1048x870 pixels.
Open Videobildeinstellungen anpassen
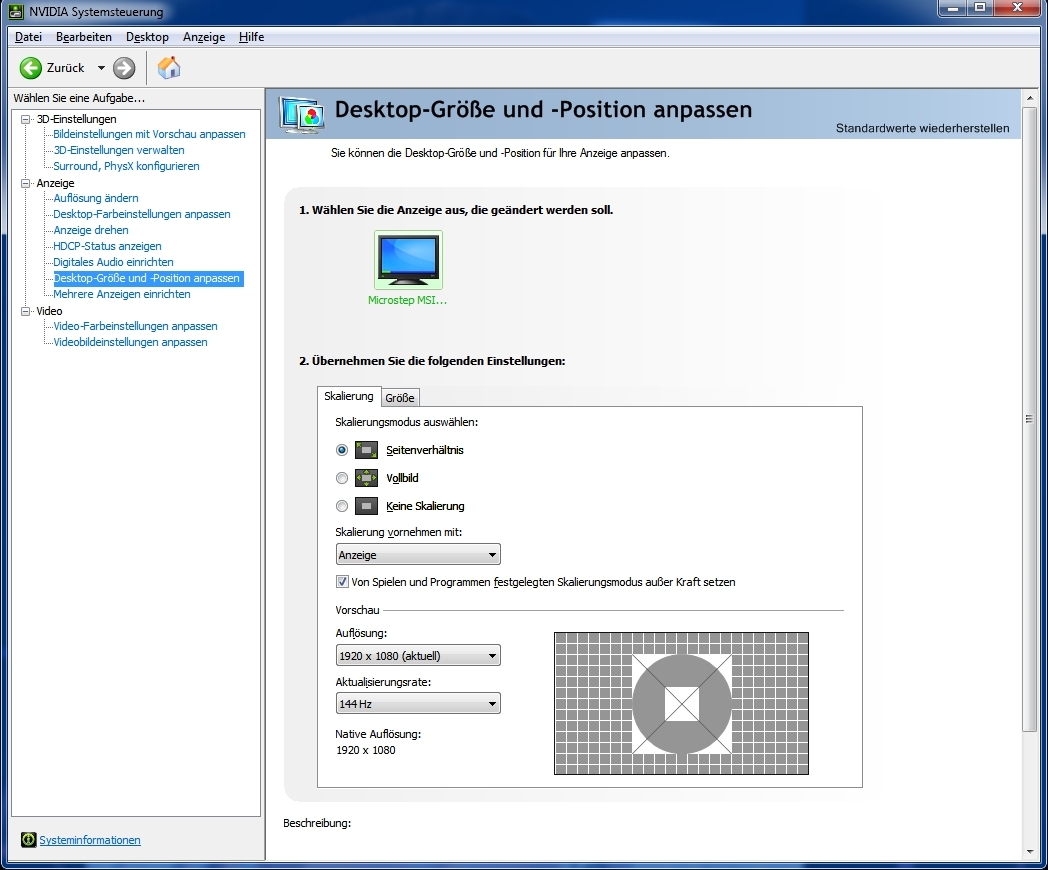(x=130, y=342)
